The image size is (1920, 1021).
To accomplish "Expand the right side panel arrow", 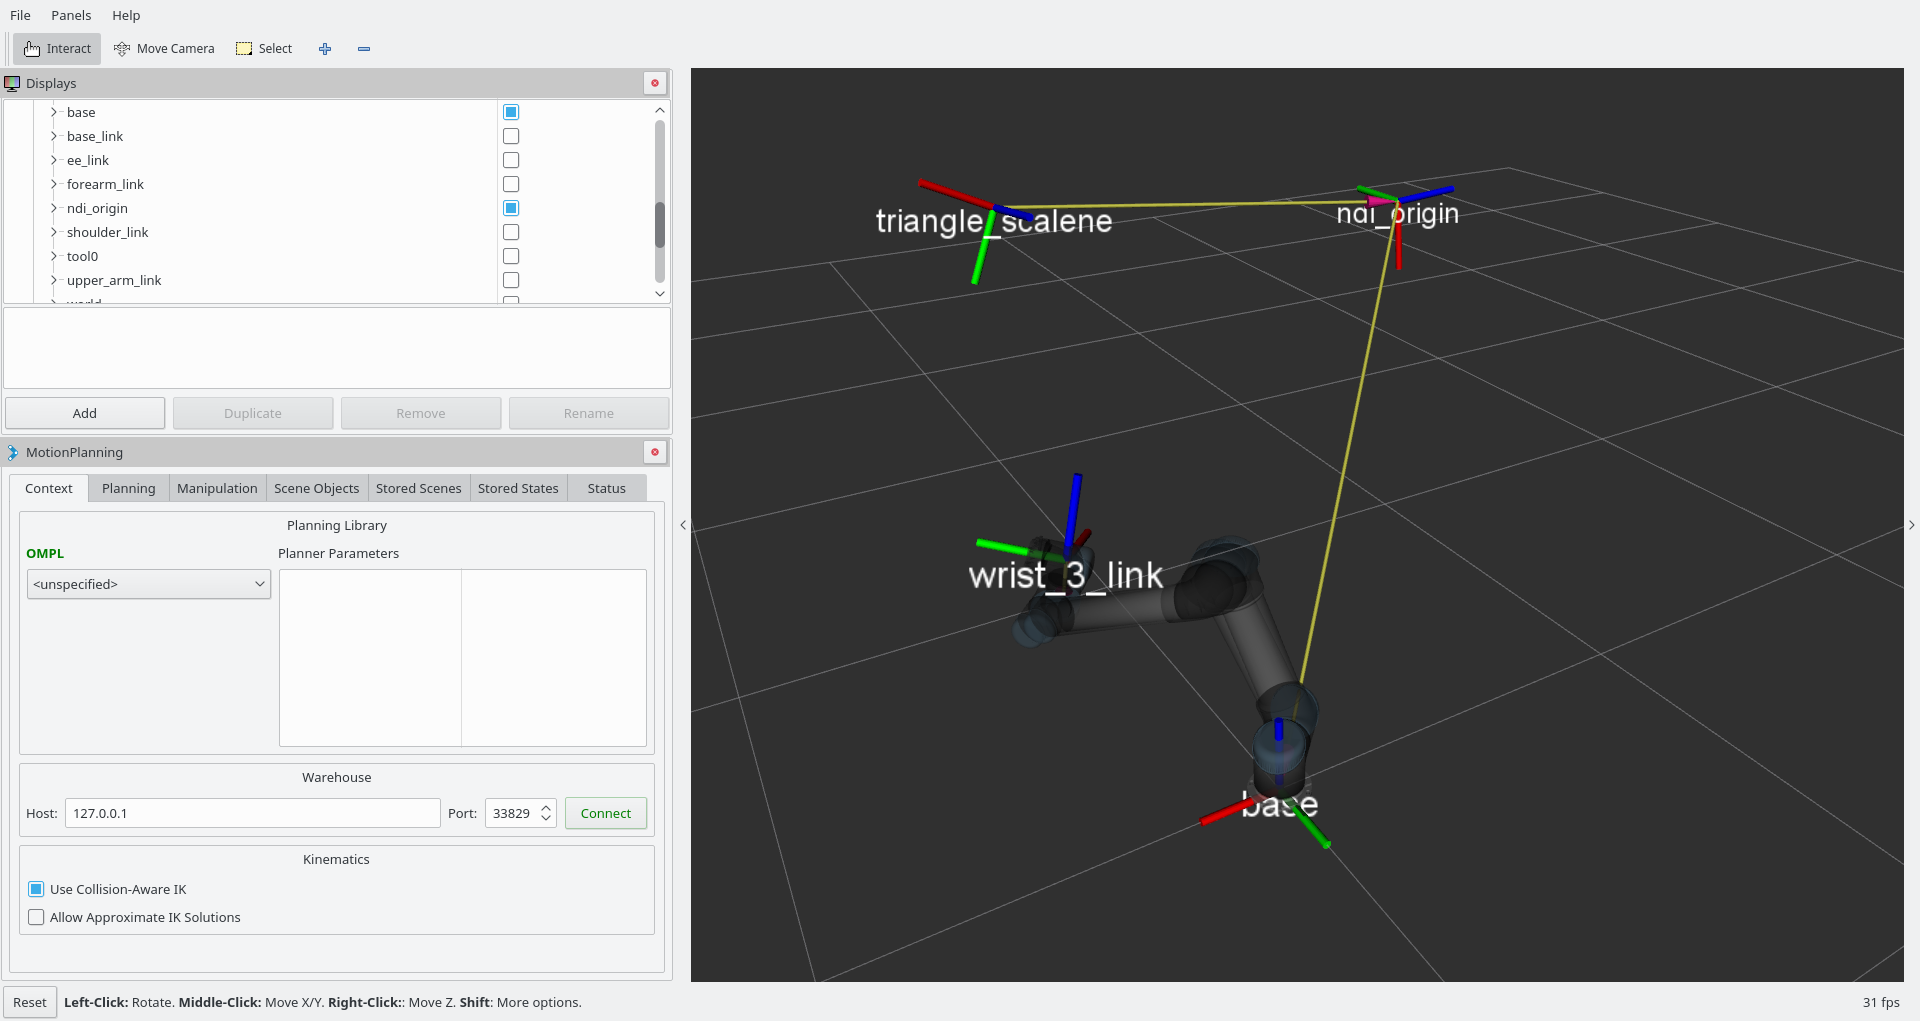I will (1911, 525).
